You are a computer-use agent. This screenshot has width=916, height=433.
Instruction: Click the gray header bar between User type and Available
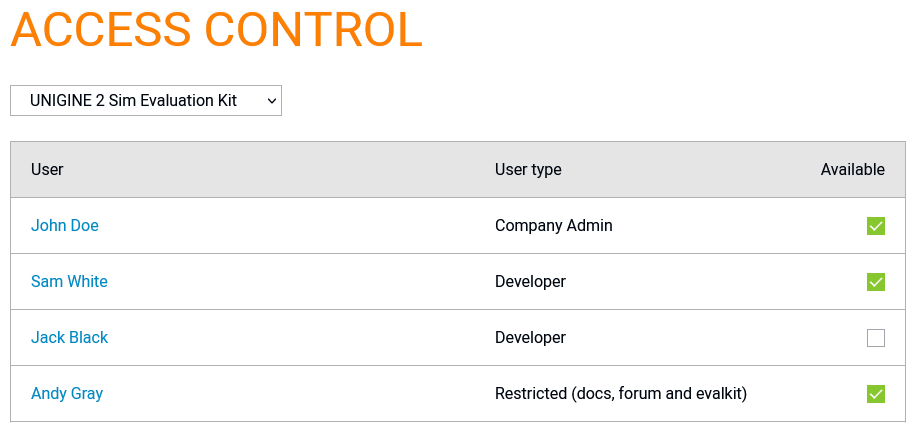[691, 169]
